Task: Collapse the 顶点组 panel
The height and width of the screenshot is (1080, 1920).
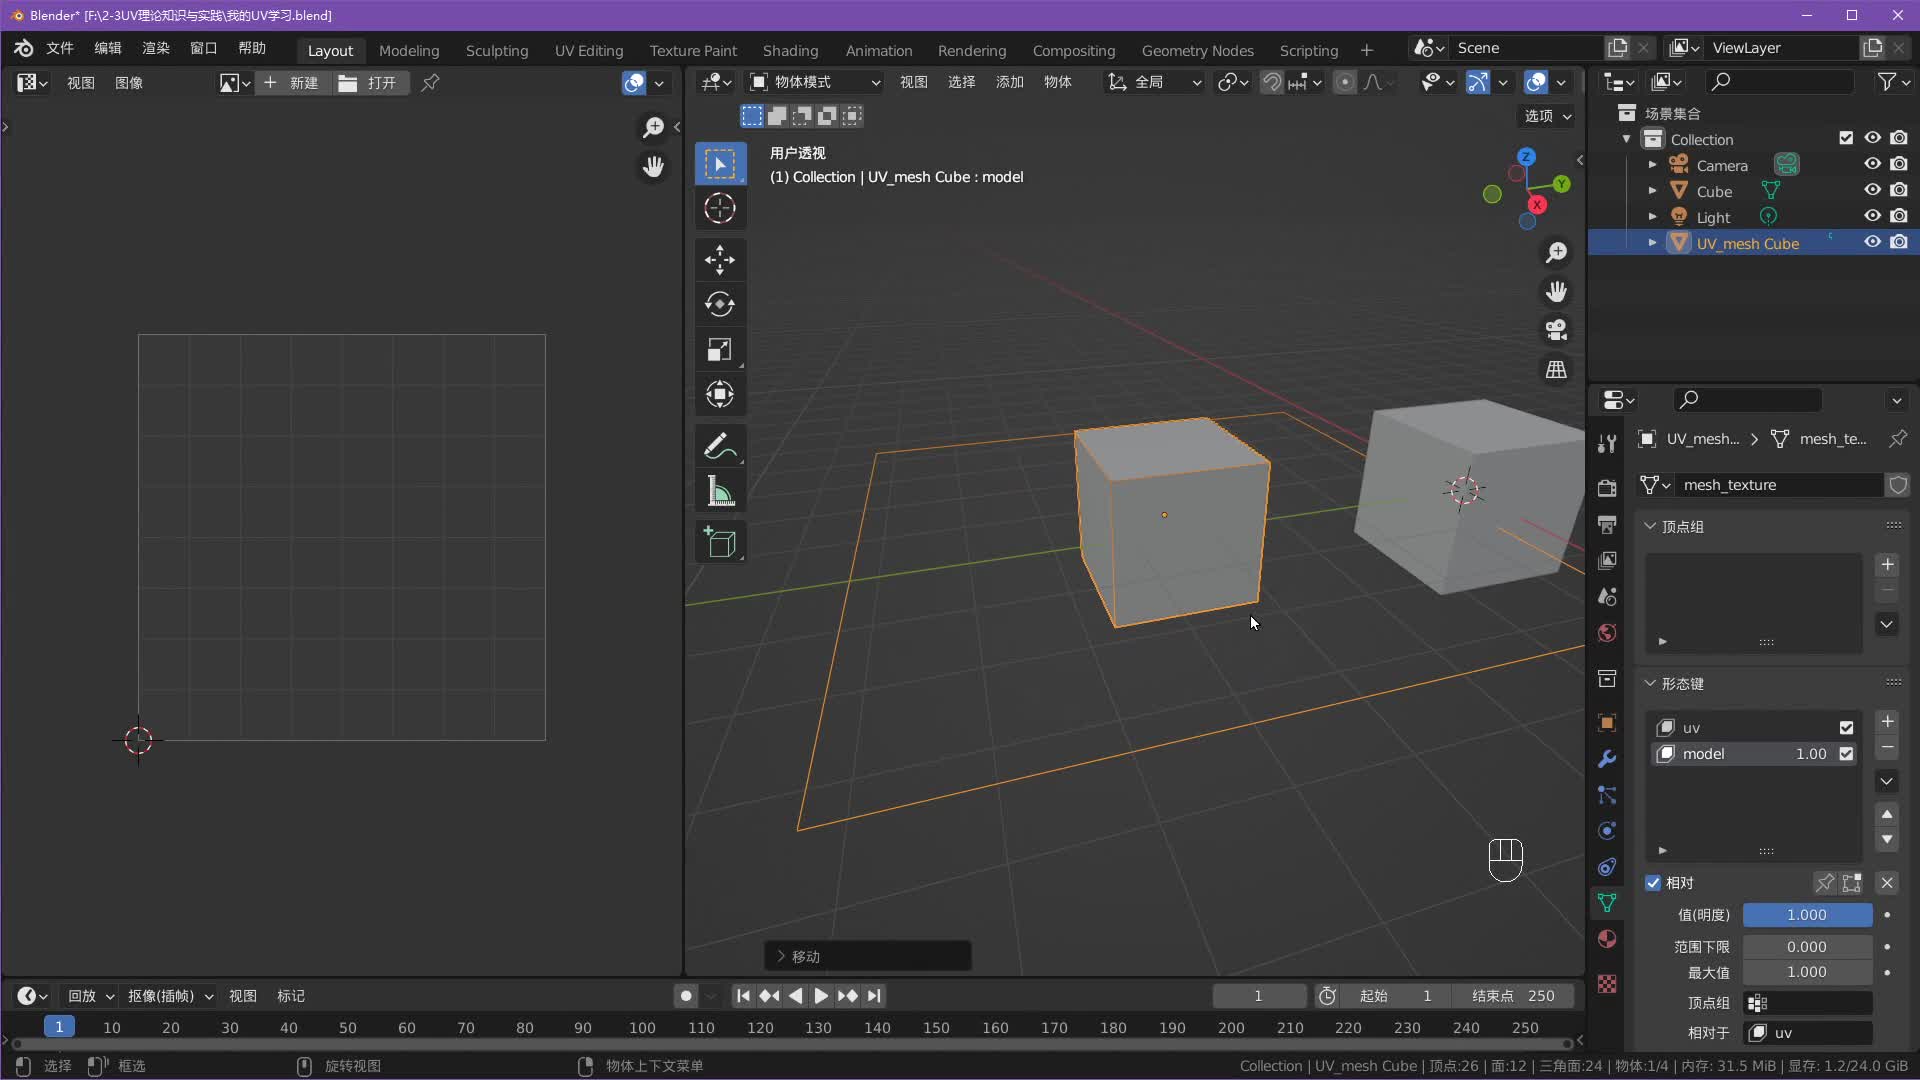Action: (x=1650, y=526)
